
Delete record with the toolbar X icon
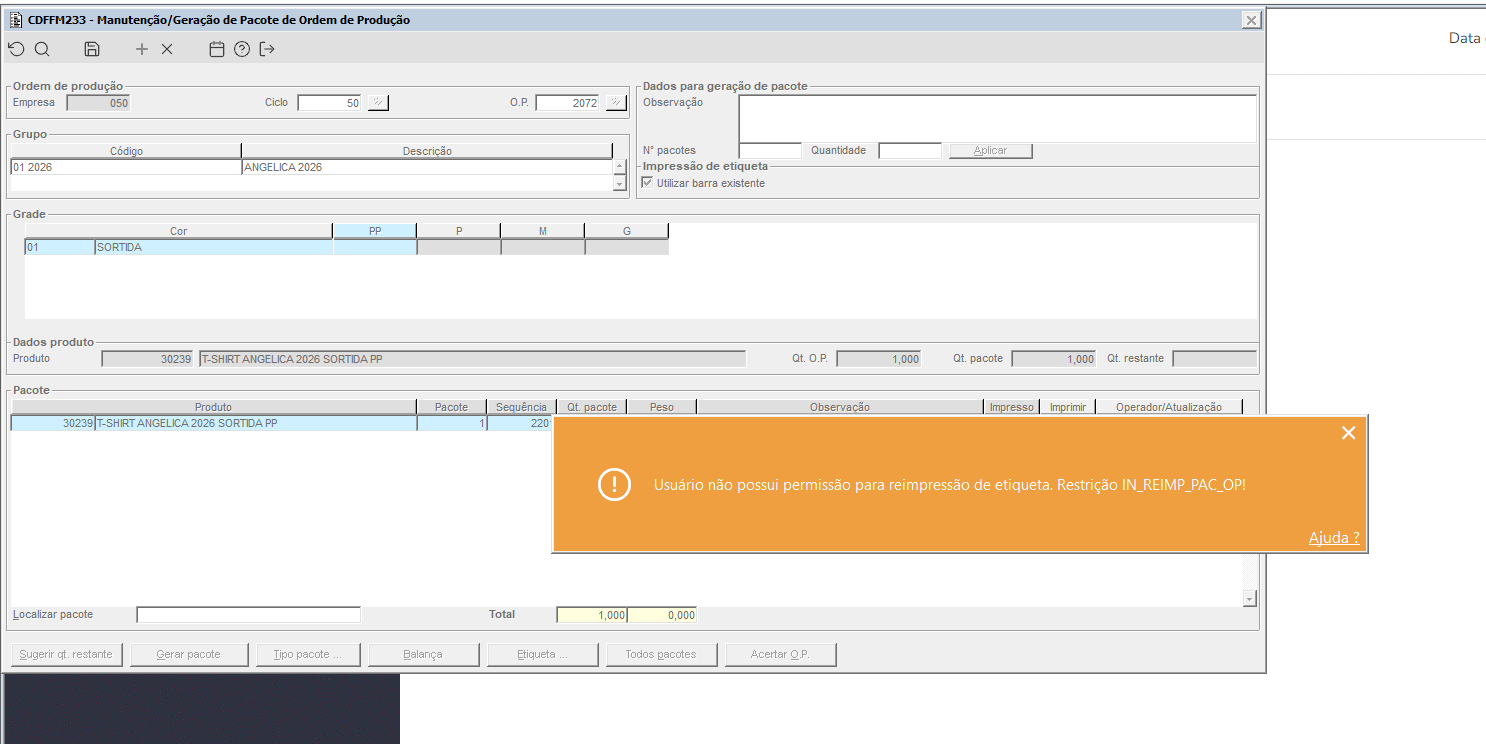[x=167, y=49]
